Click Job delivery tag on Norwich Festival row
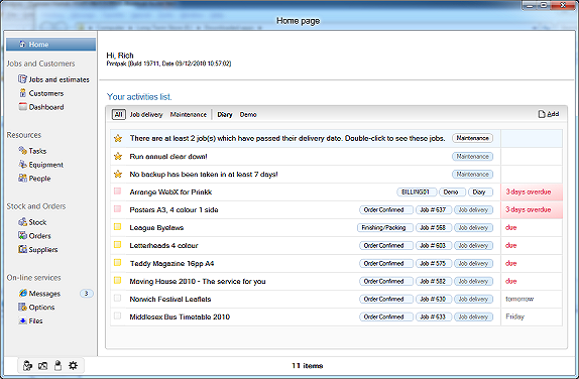579x379 pixels. [473, 299]
